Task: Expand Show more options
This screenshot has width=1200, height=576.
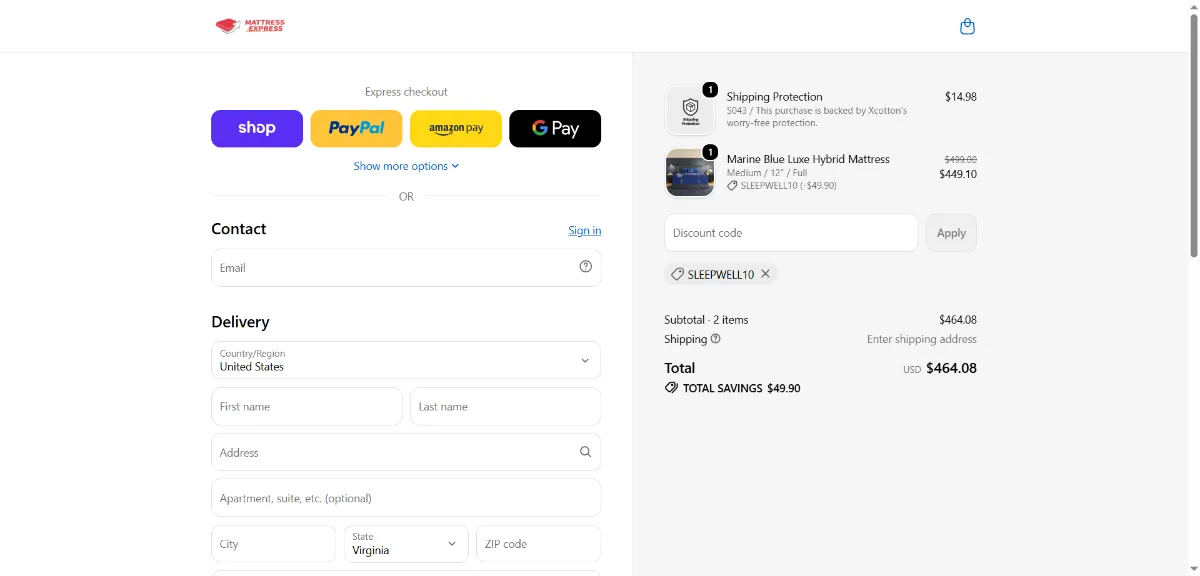Action: click(406, 166)
